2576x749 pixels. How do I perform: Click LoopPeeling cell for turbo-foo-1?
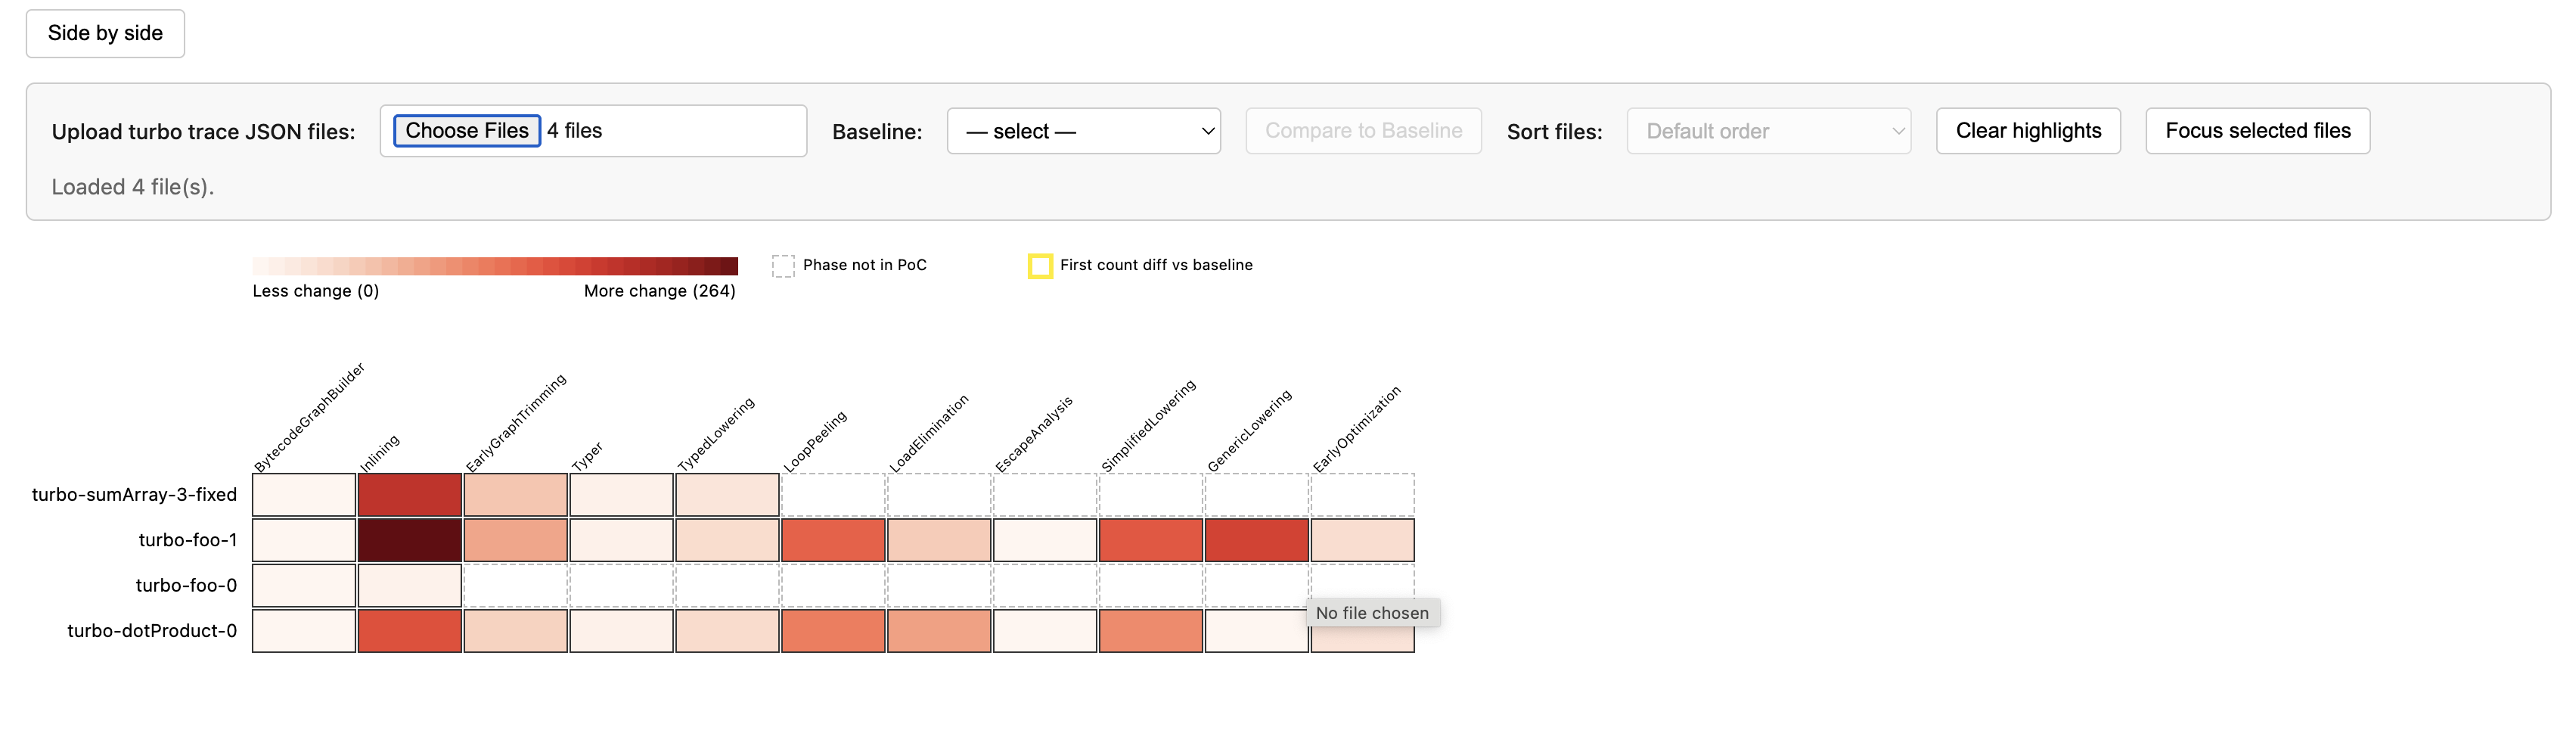[x=833, y=540]
